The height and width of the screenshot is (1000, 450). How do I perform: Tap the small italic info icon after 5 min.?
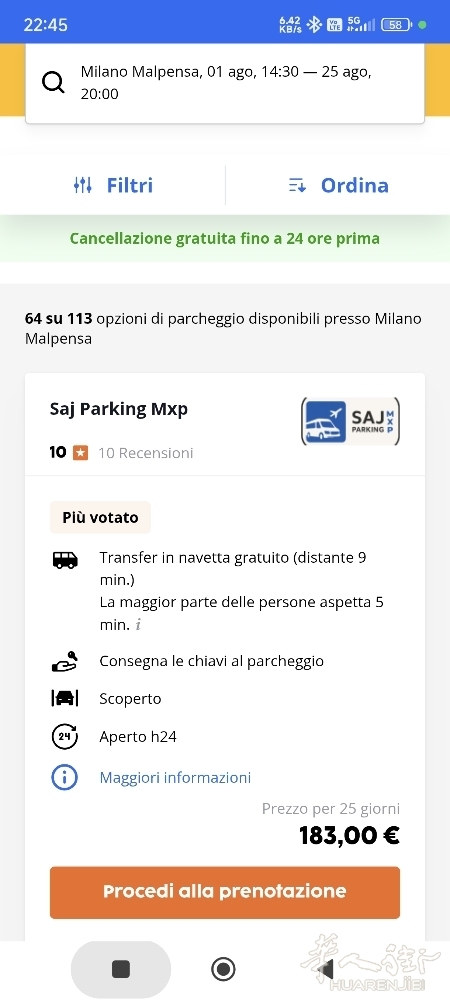[138, 626]
